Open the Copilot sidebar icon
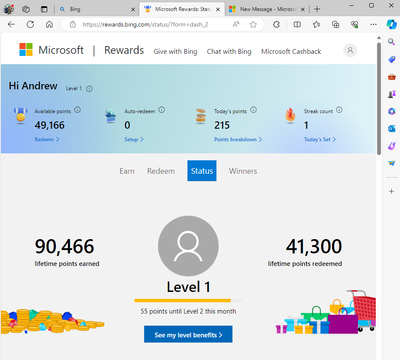 pyautogui.click(x=391, y=24)
